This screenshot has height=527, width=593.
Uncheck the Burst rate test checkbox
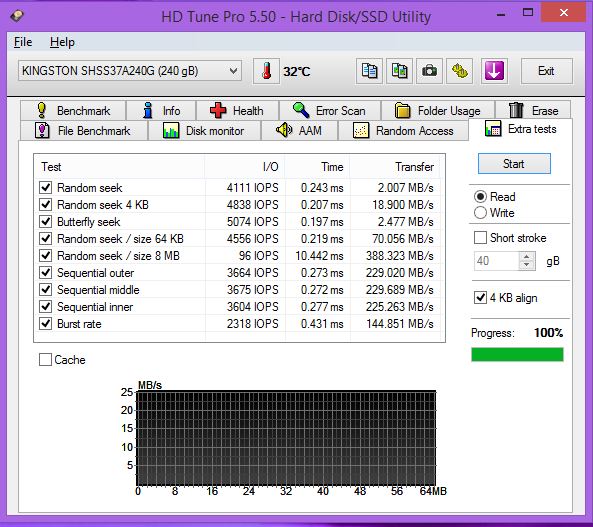[x=46, y=323]
